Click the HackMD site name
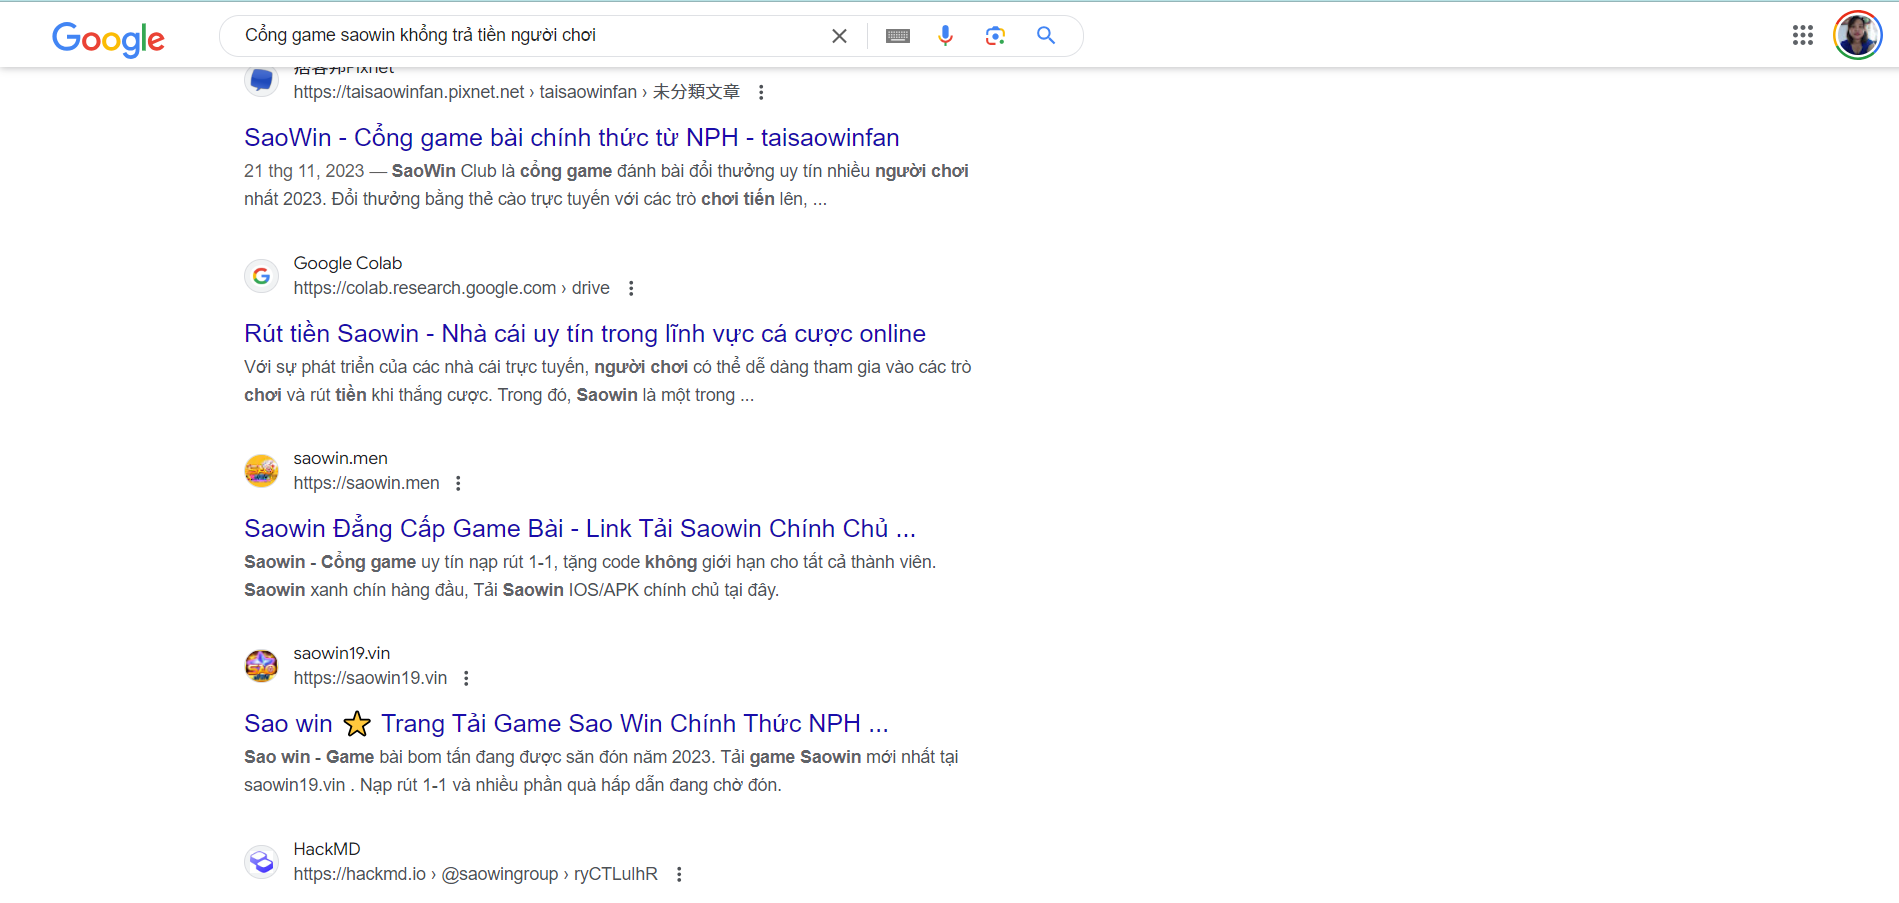 [327, 849]
